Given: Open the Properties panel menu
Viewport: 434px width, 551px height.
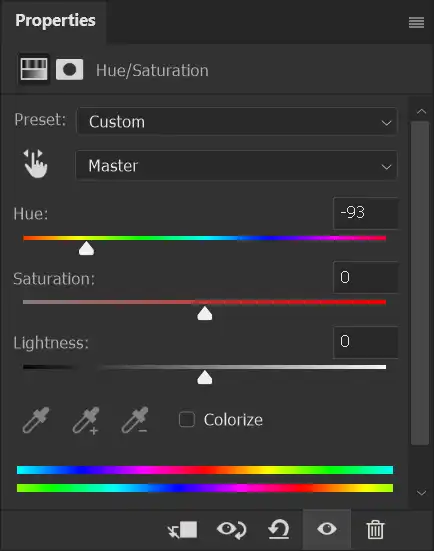Looking at the screenshot, I should [x=416, y=23].
